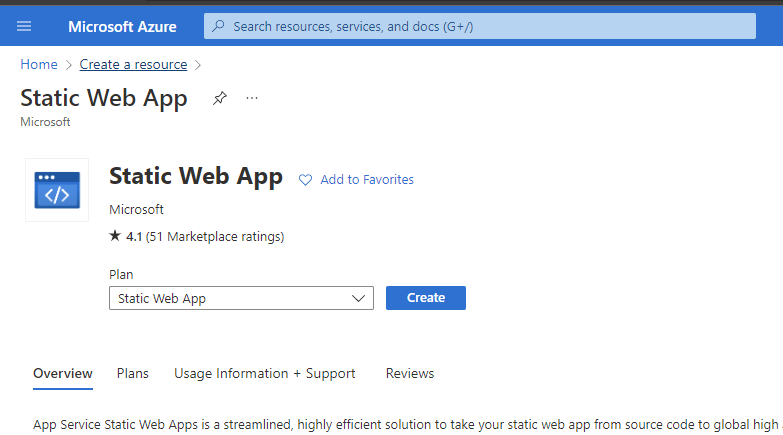Open the more options ellipsis menu
The width and height of the screenshot is (783, 435).
[252, 98]
